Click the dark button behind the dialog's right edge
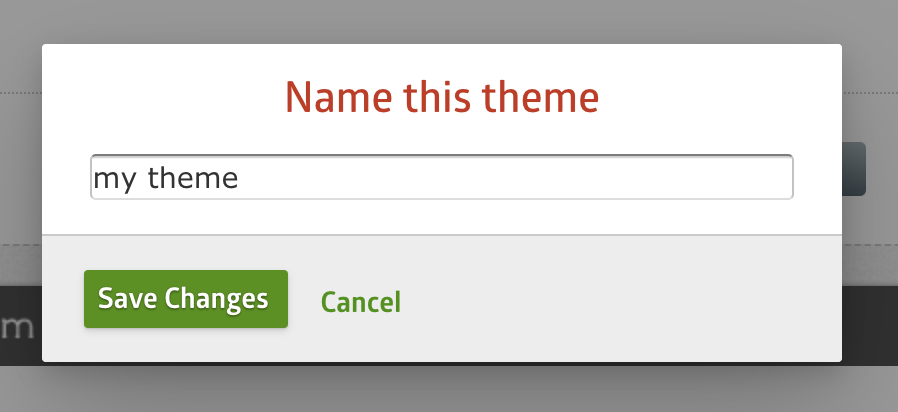898x412 pixels. pos(854,169)
